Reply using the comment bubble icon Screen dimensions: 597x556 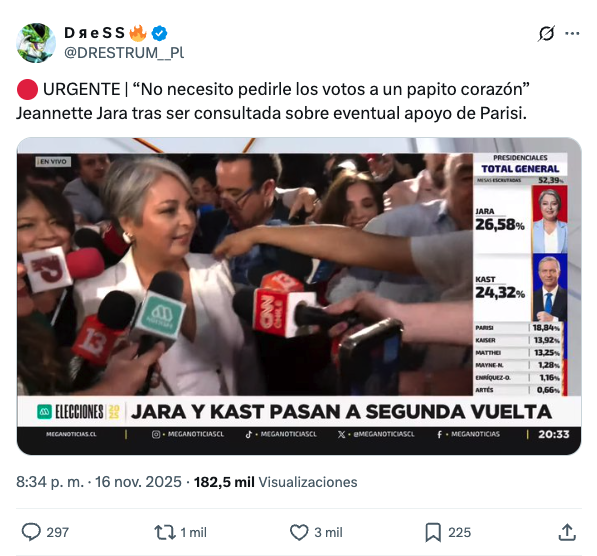pos(31,532)
